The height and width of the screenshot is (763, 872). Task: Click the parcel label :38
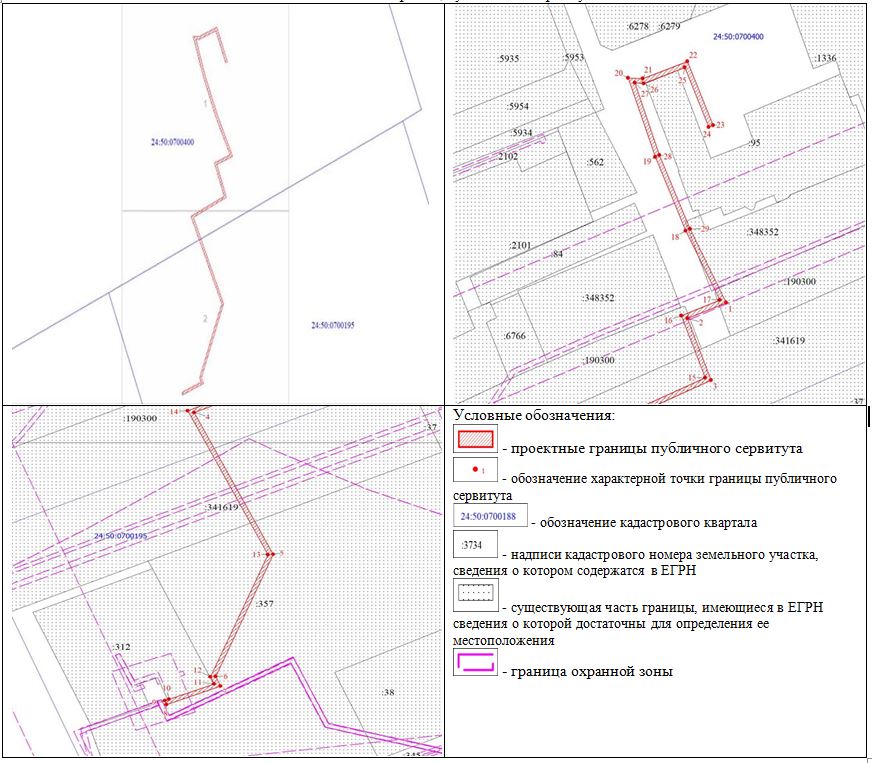[x=388, y=692]
